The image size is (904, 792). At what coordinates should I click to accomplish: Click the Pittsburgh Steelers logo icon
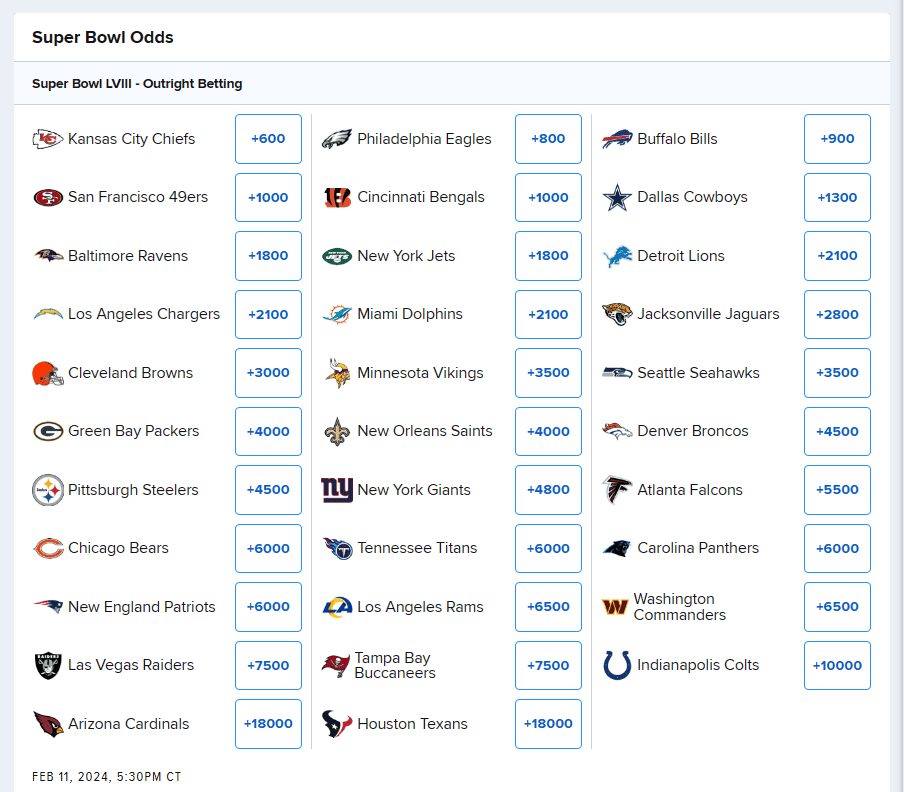click(47, 490)
